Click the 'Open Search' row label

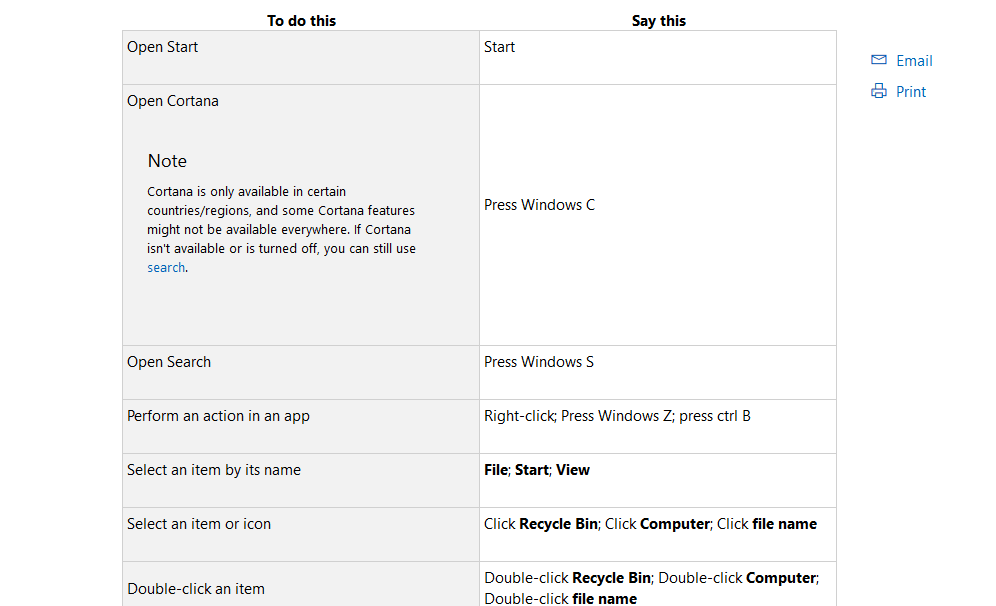click(x=169, y=362)
